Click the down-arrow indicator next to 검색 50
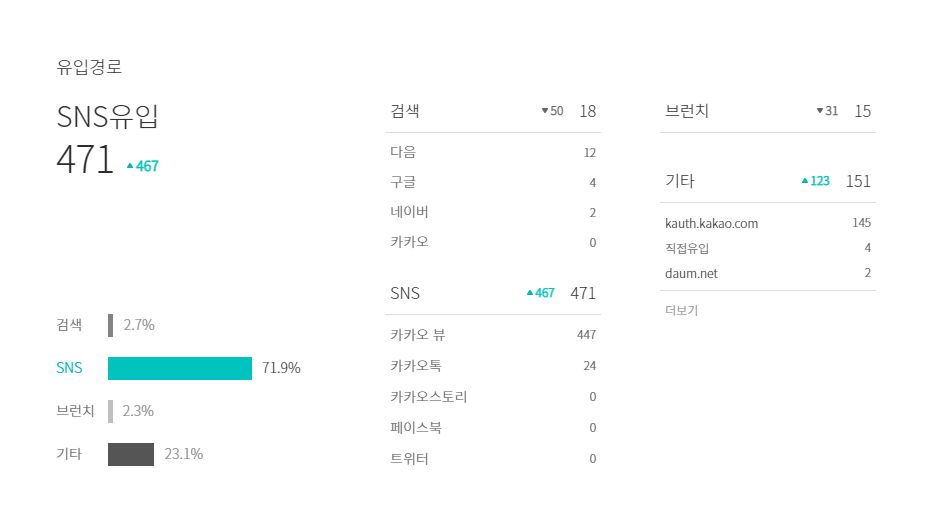 544,110
